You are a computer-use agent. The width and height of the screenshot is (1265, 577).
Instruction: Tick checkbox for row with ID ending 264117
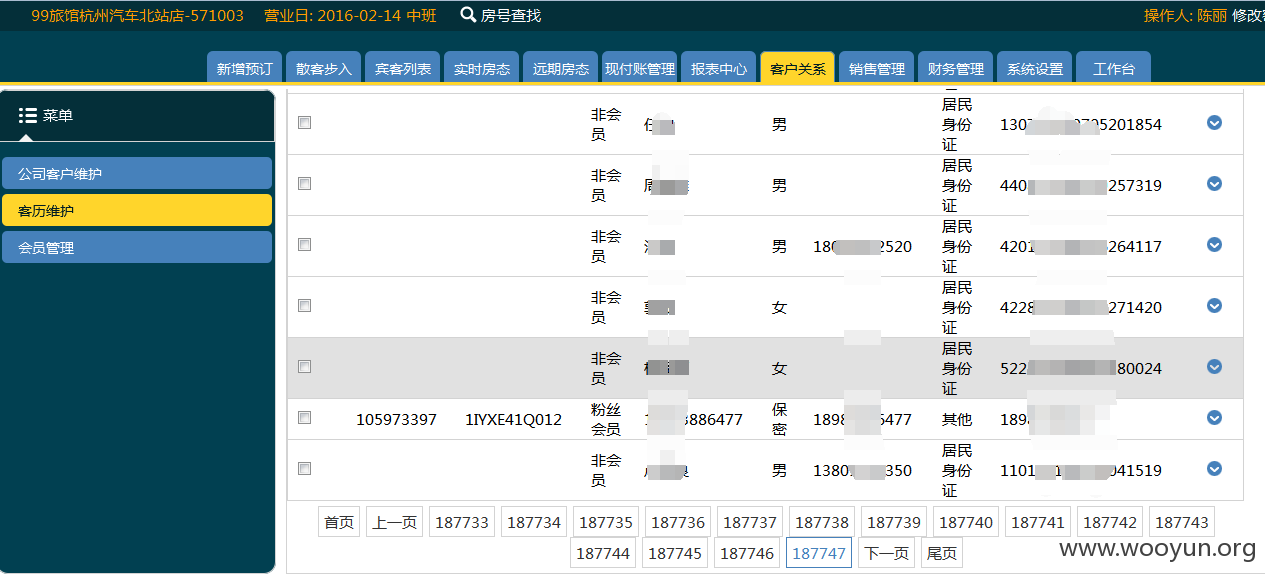coord(305,244)
